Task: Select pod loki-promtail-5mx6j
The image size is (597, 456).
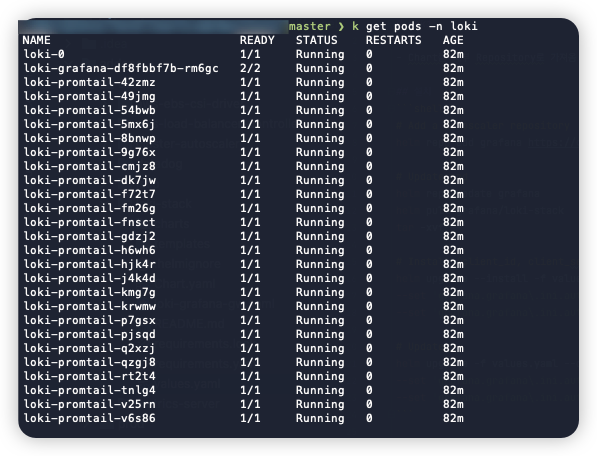Action: point(89,124)
